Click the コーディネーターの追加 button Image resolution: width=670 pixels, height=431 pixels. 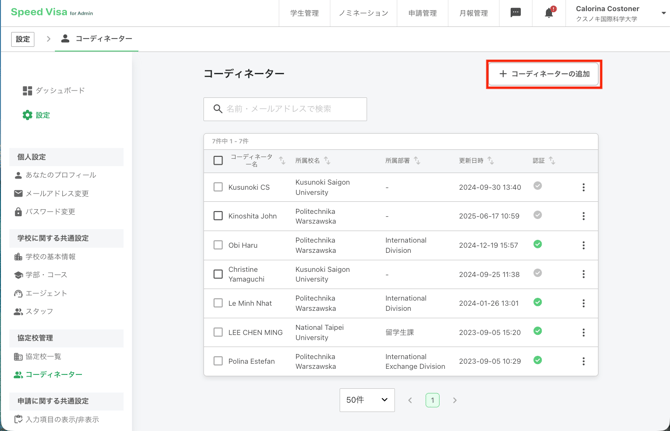click(544, 74)
